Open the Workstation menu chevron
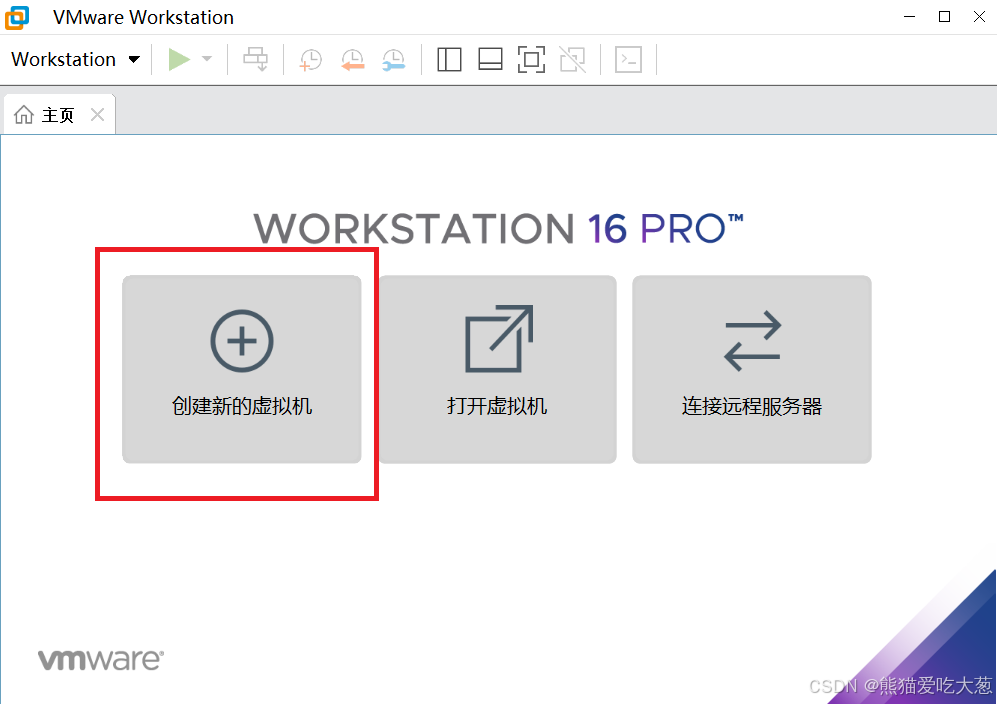 133,59
